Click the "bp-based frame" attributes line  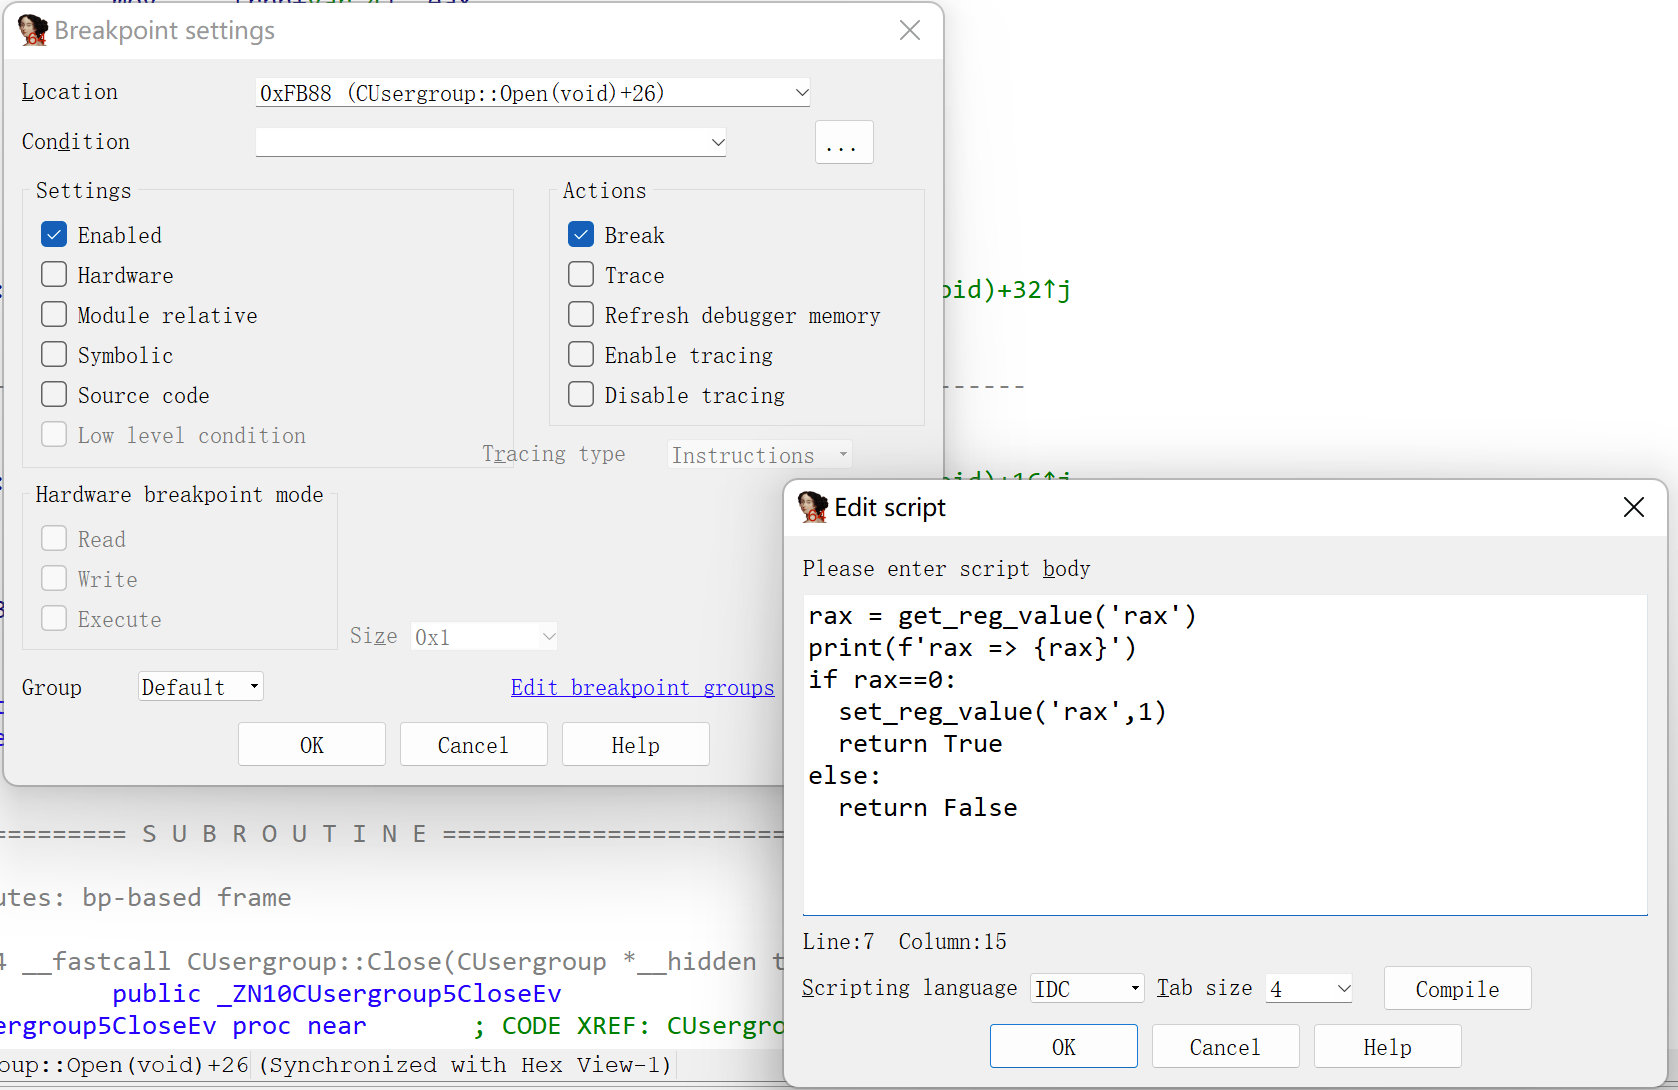click(x=186, y=898)
